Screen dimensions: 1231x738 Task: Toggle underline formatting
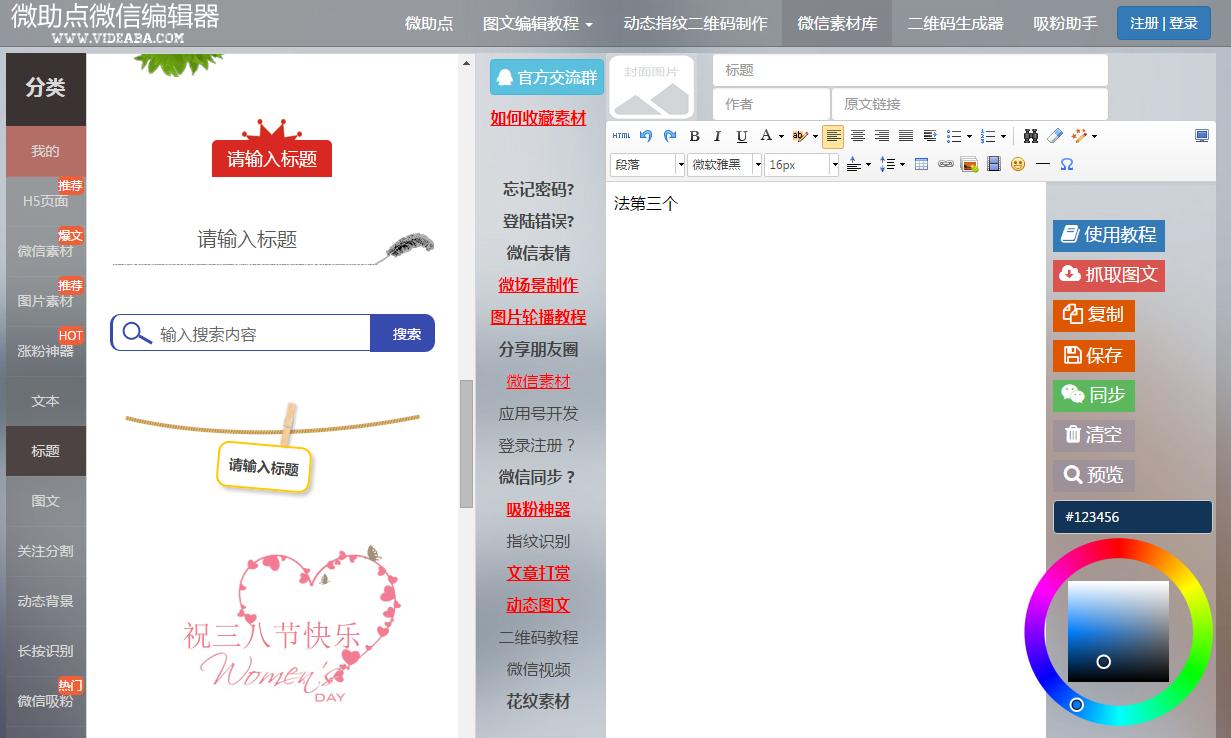tap(739, 136)
